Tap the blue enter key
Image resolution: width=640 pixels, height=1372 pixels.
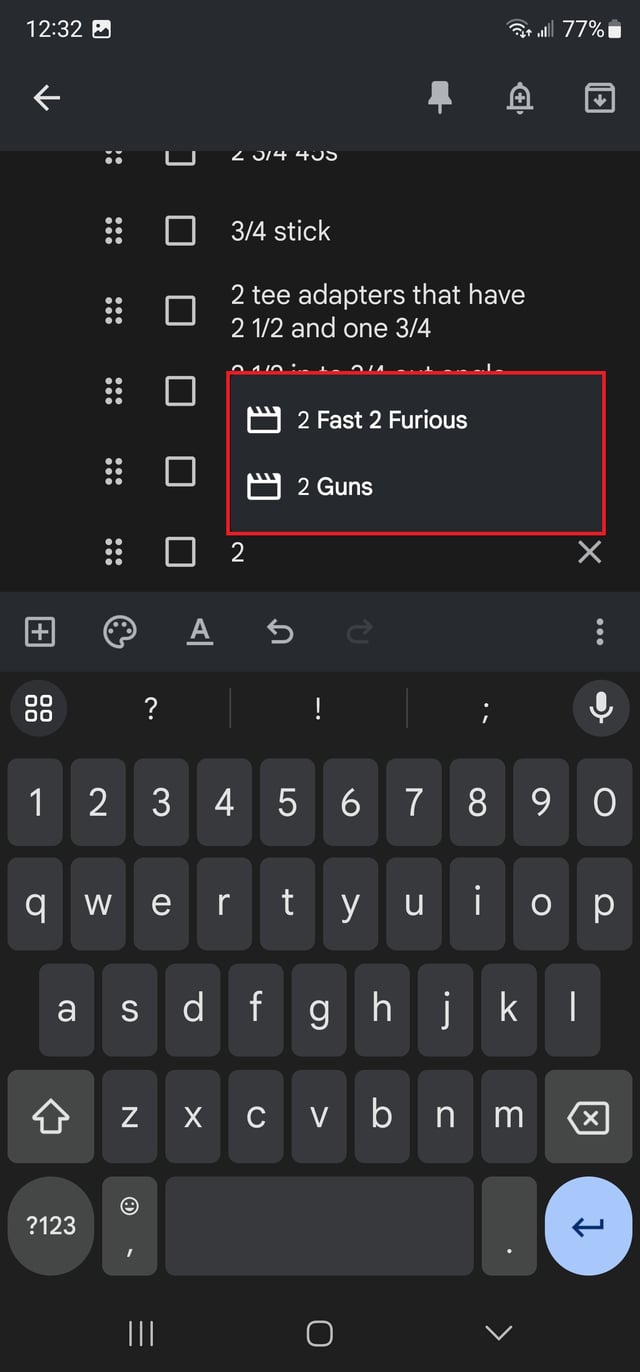click(588, 1226)
